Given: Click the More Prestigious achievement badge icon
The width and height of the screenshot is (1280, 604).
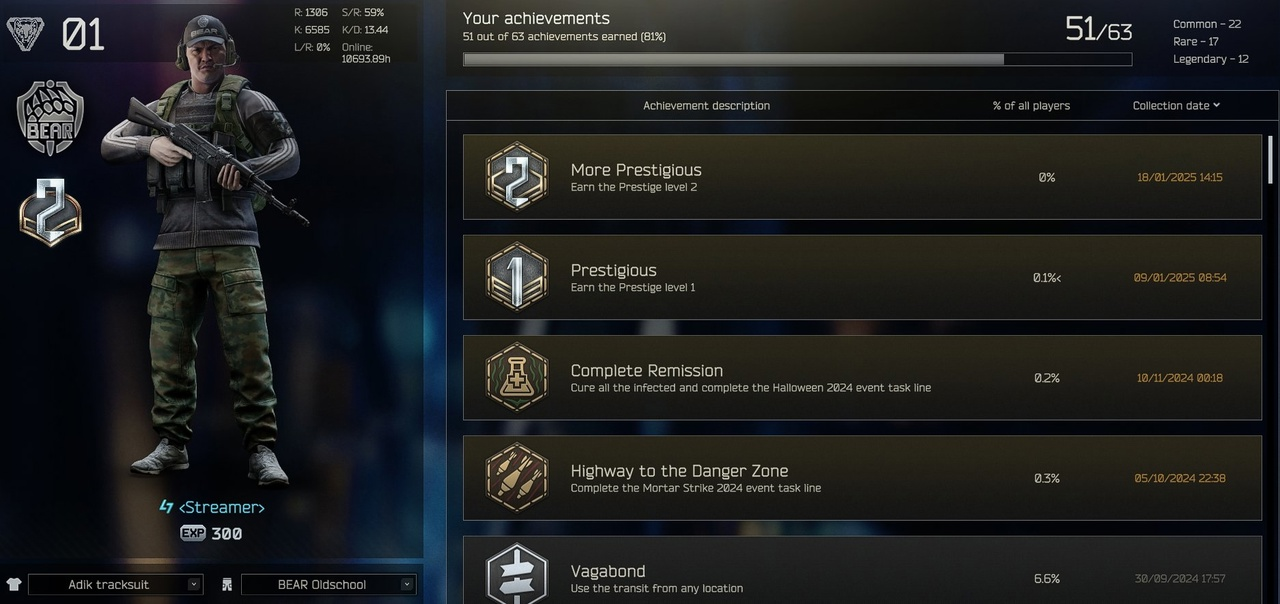Looking at the screenshot, I should point(516,177).
